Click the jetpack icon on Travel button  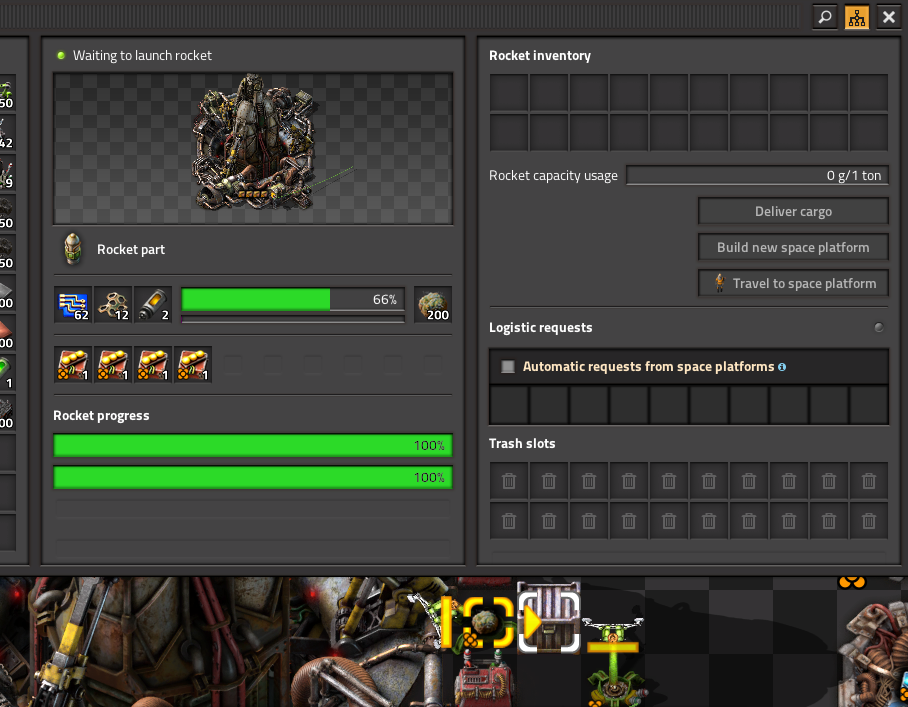click(720, 283)
